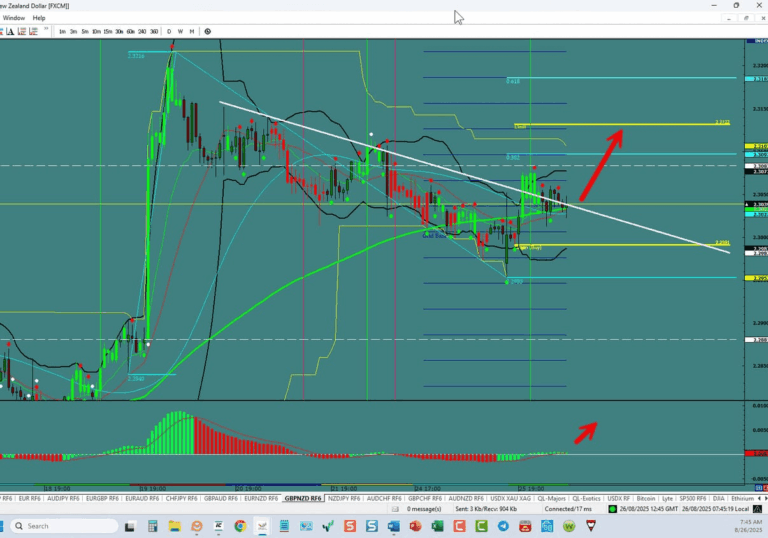Open the Help menu
This screenshot has height=538, width=768.
click(x=39, y=18)
